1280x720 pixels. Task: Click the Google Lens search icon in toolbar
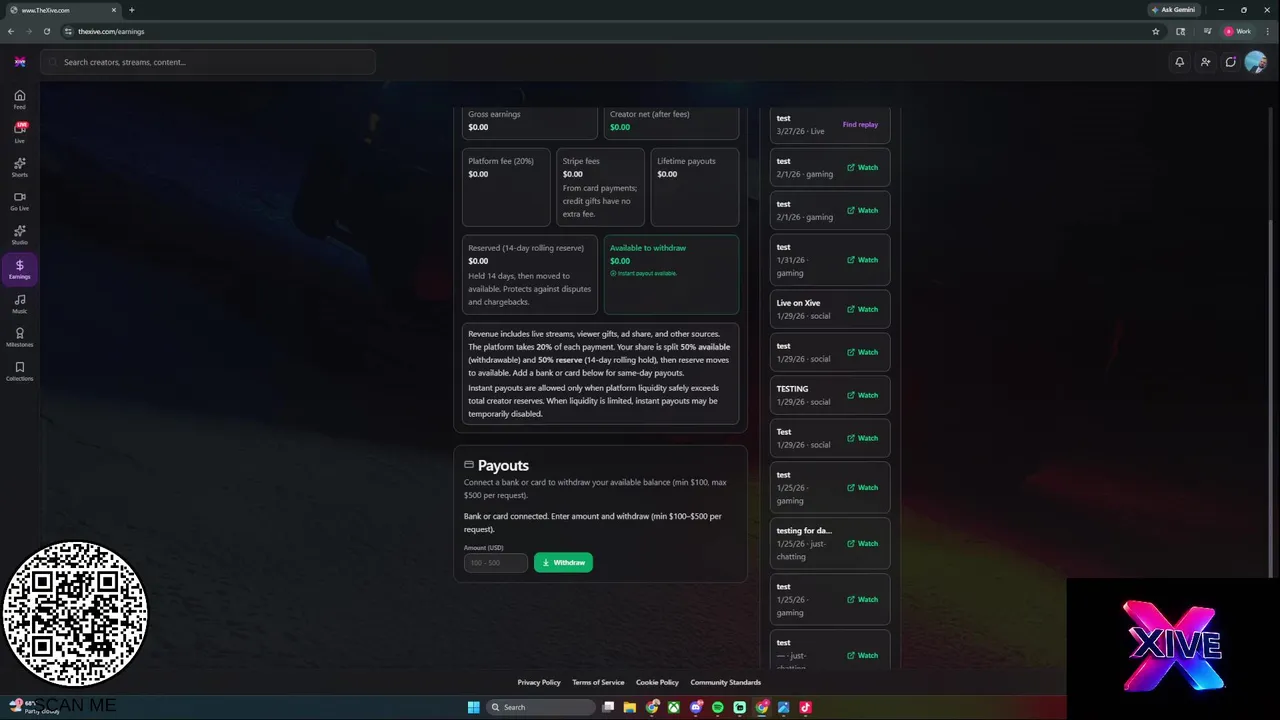(x=1181, y=31)
